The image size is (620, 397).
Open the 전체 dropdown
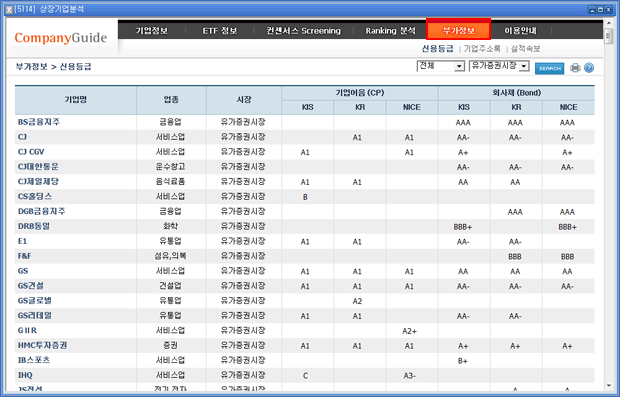pyautogui.click(x=440, y=66)
